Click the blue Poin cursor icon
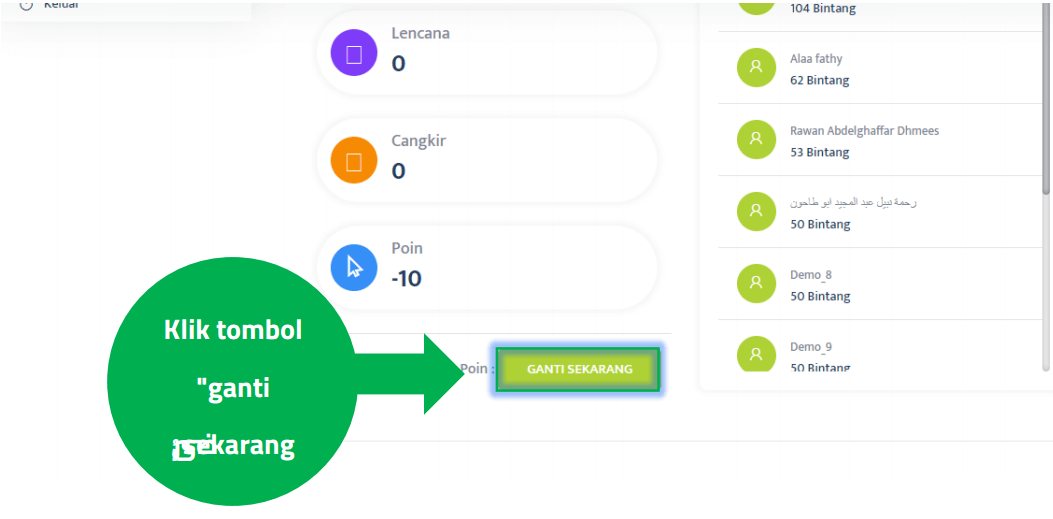Image resolution: width=1053 pixels, height=519 pixels. (354, 268)
